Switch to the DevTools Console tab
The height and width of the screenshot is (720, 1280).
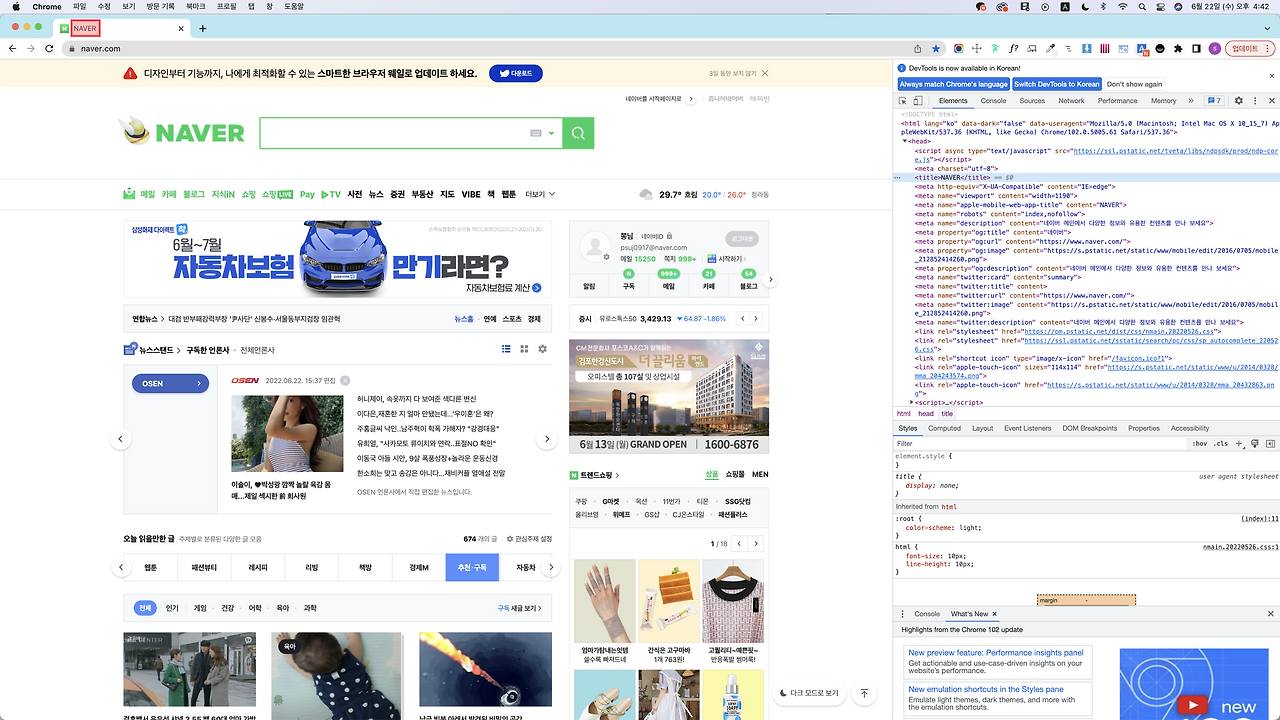coord(993,101)
